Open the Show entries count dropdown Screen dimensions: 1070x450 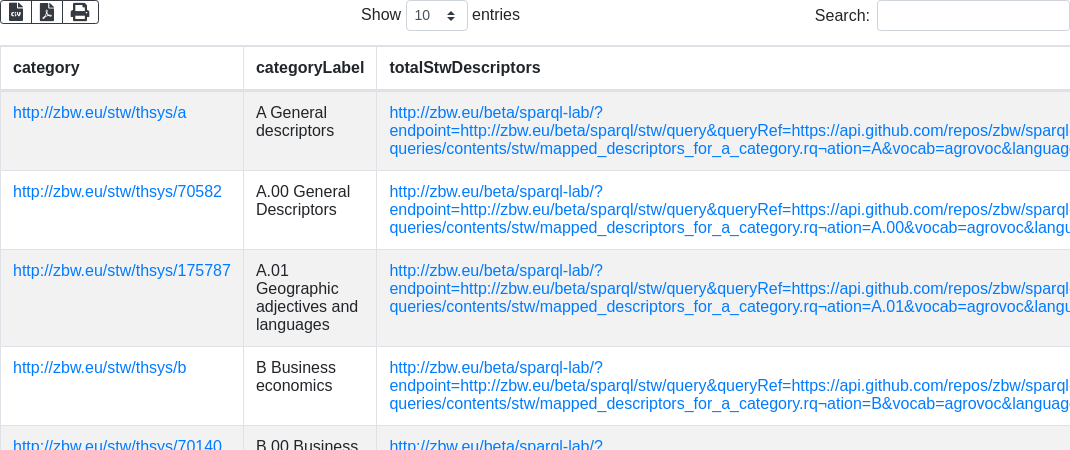436,16
